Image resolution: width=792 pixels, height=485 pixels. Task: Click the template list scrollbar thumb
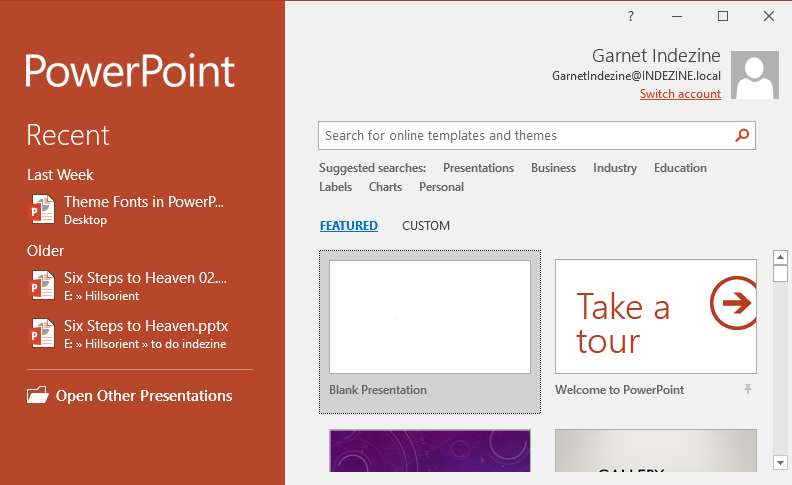(x=780, y=273)
